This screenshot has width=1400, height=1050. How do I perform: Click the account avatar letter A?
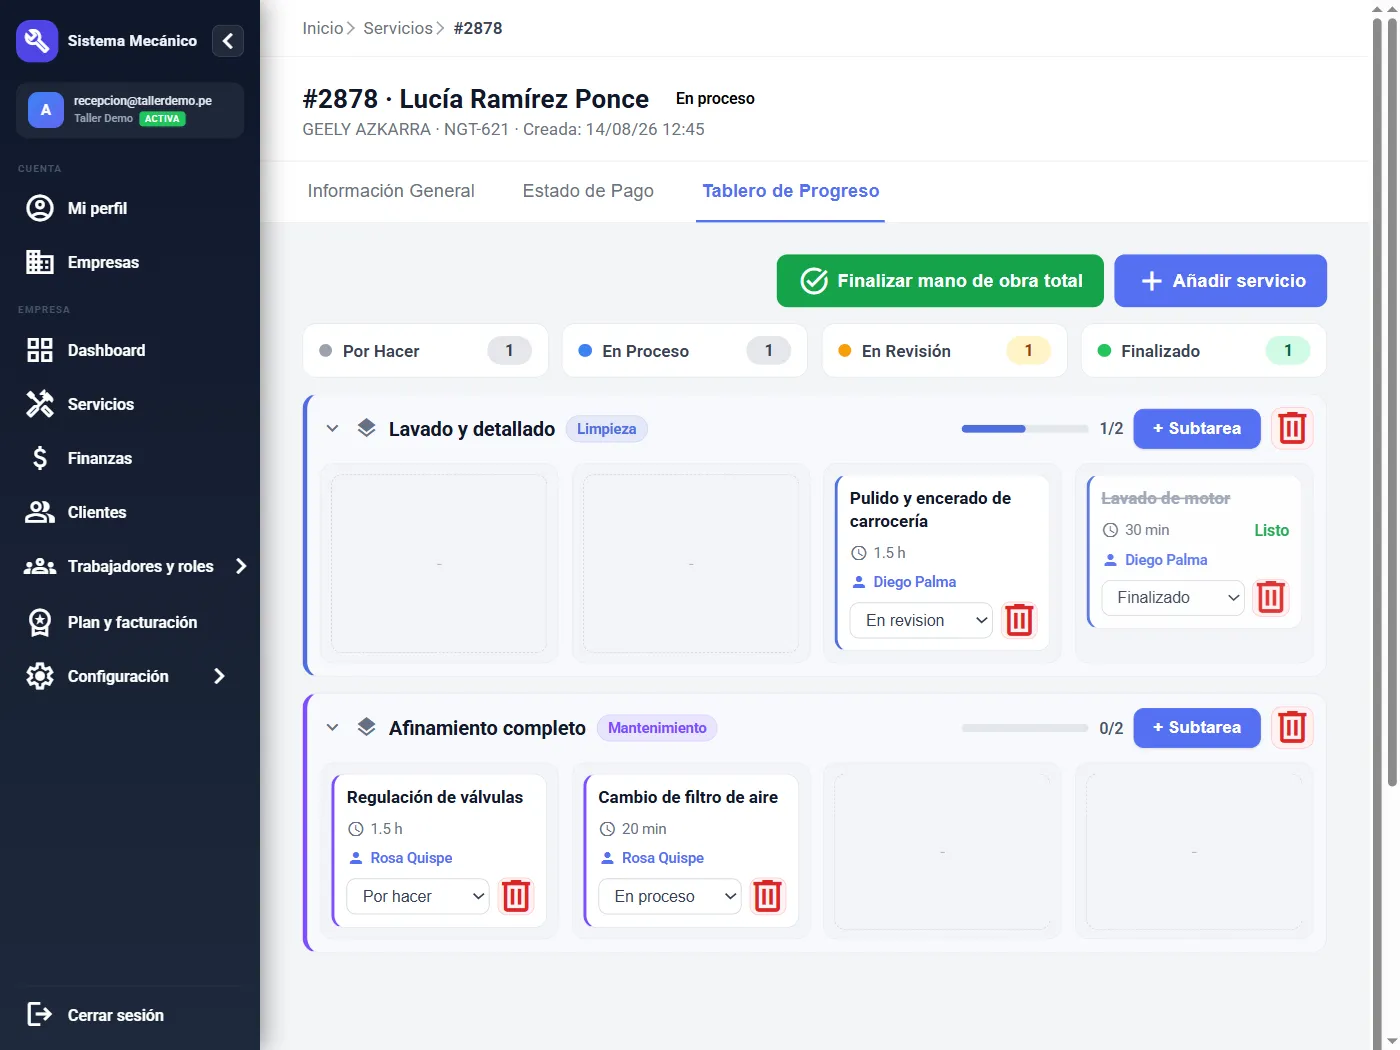[x=46, y=110]
